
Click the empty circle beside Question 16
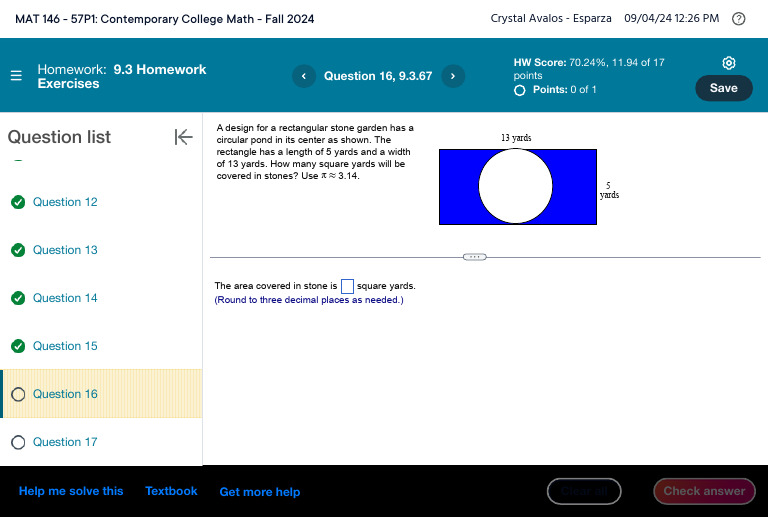18,394
